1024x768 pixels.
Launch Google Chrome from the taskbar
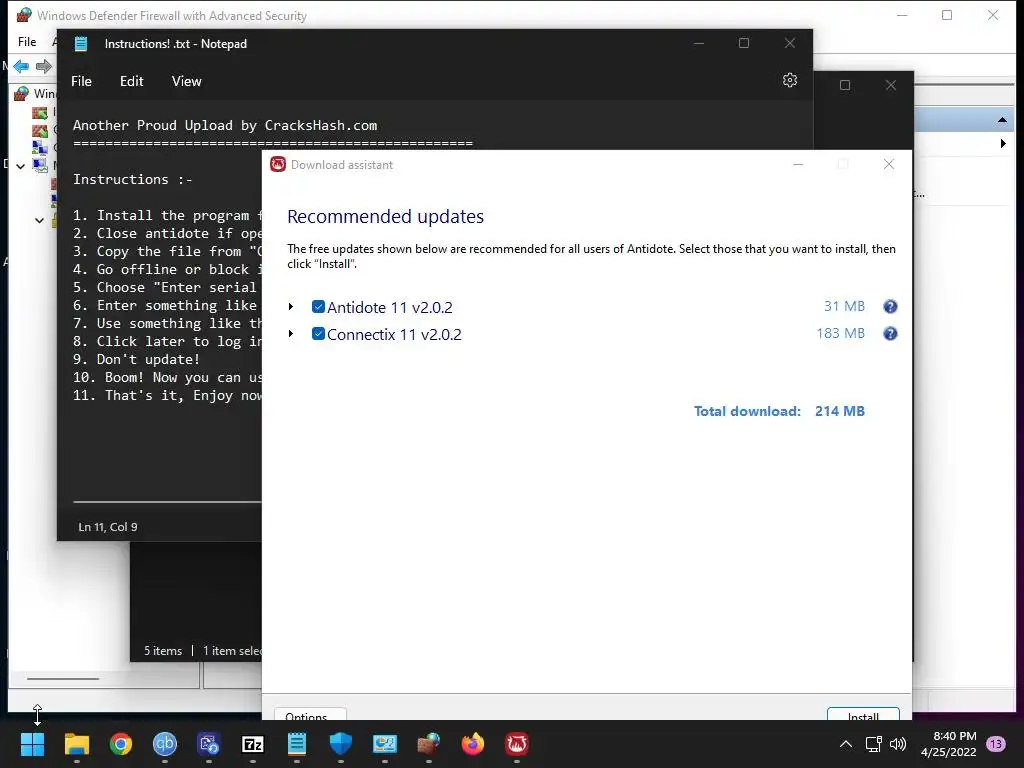pyautogui.click(x=121, y=744)
